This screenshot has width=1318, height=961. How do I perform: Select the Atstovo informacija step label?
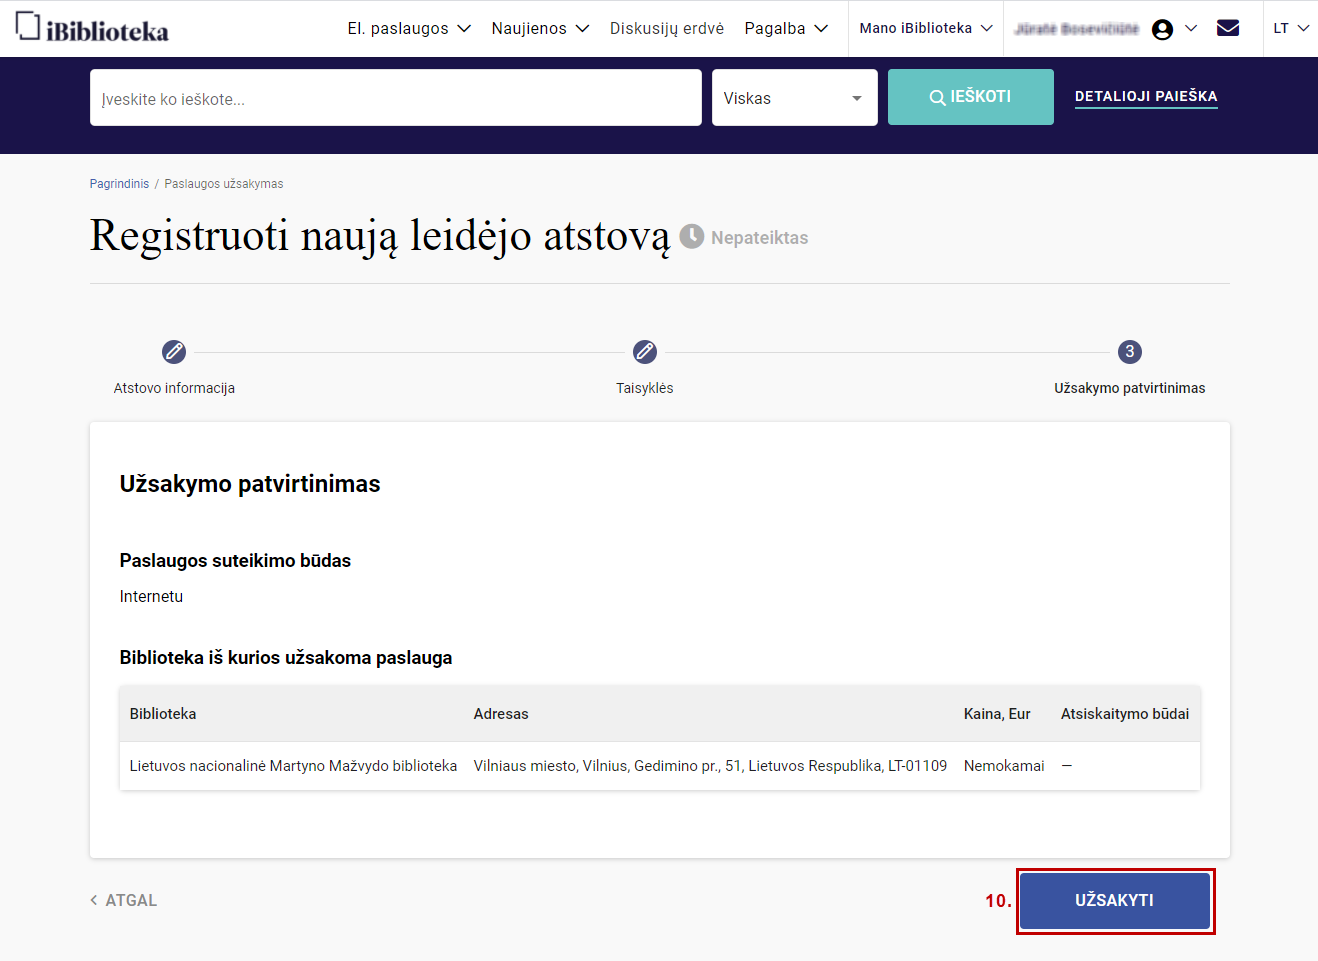[174, 388]
